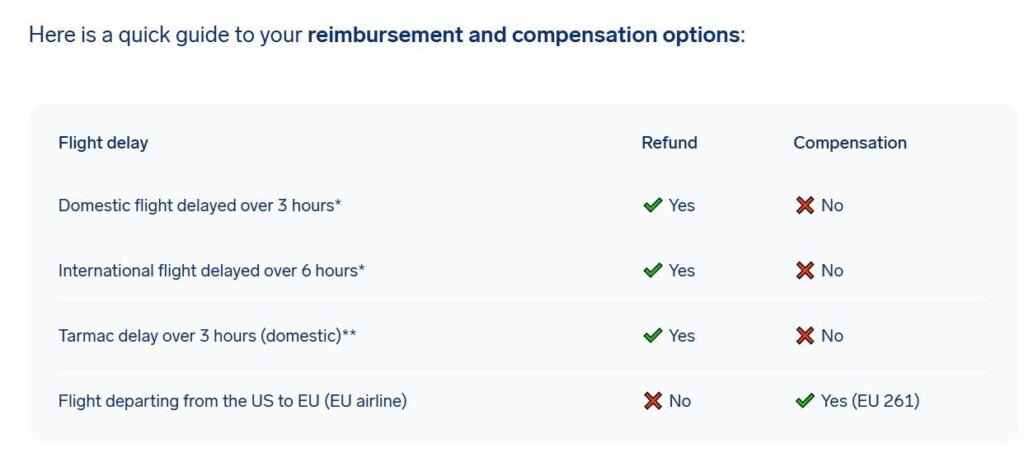
Task: Click the "Yes (EU 261)" compensation text
Action: coord(870,401)
